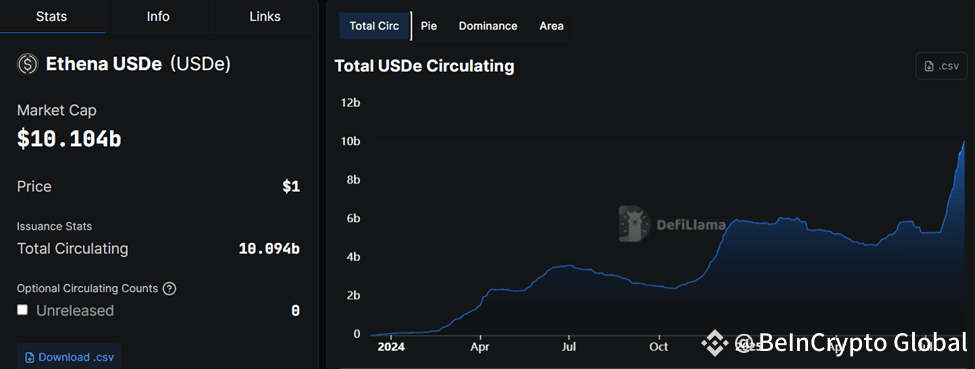
Task: Switch chart to Pie view
Action: click(428, 26)
